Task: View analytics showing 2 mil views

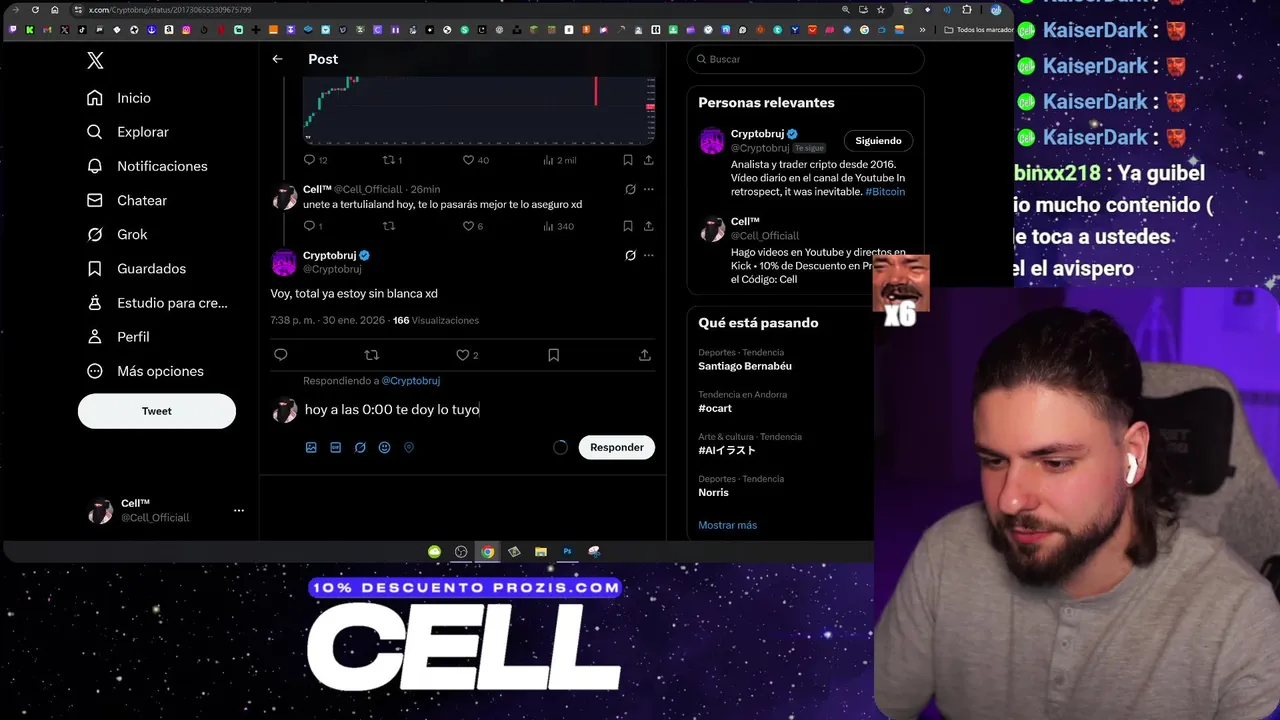Action: [559, 160]
